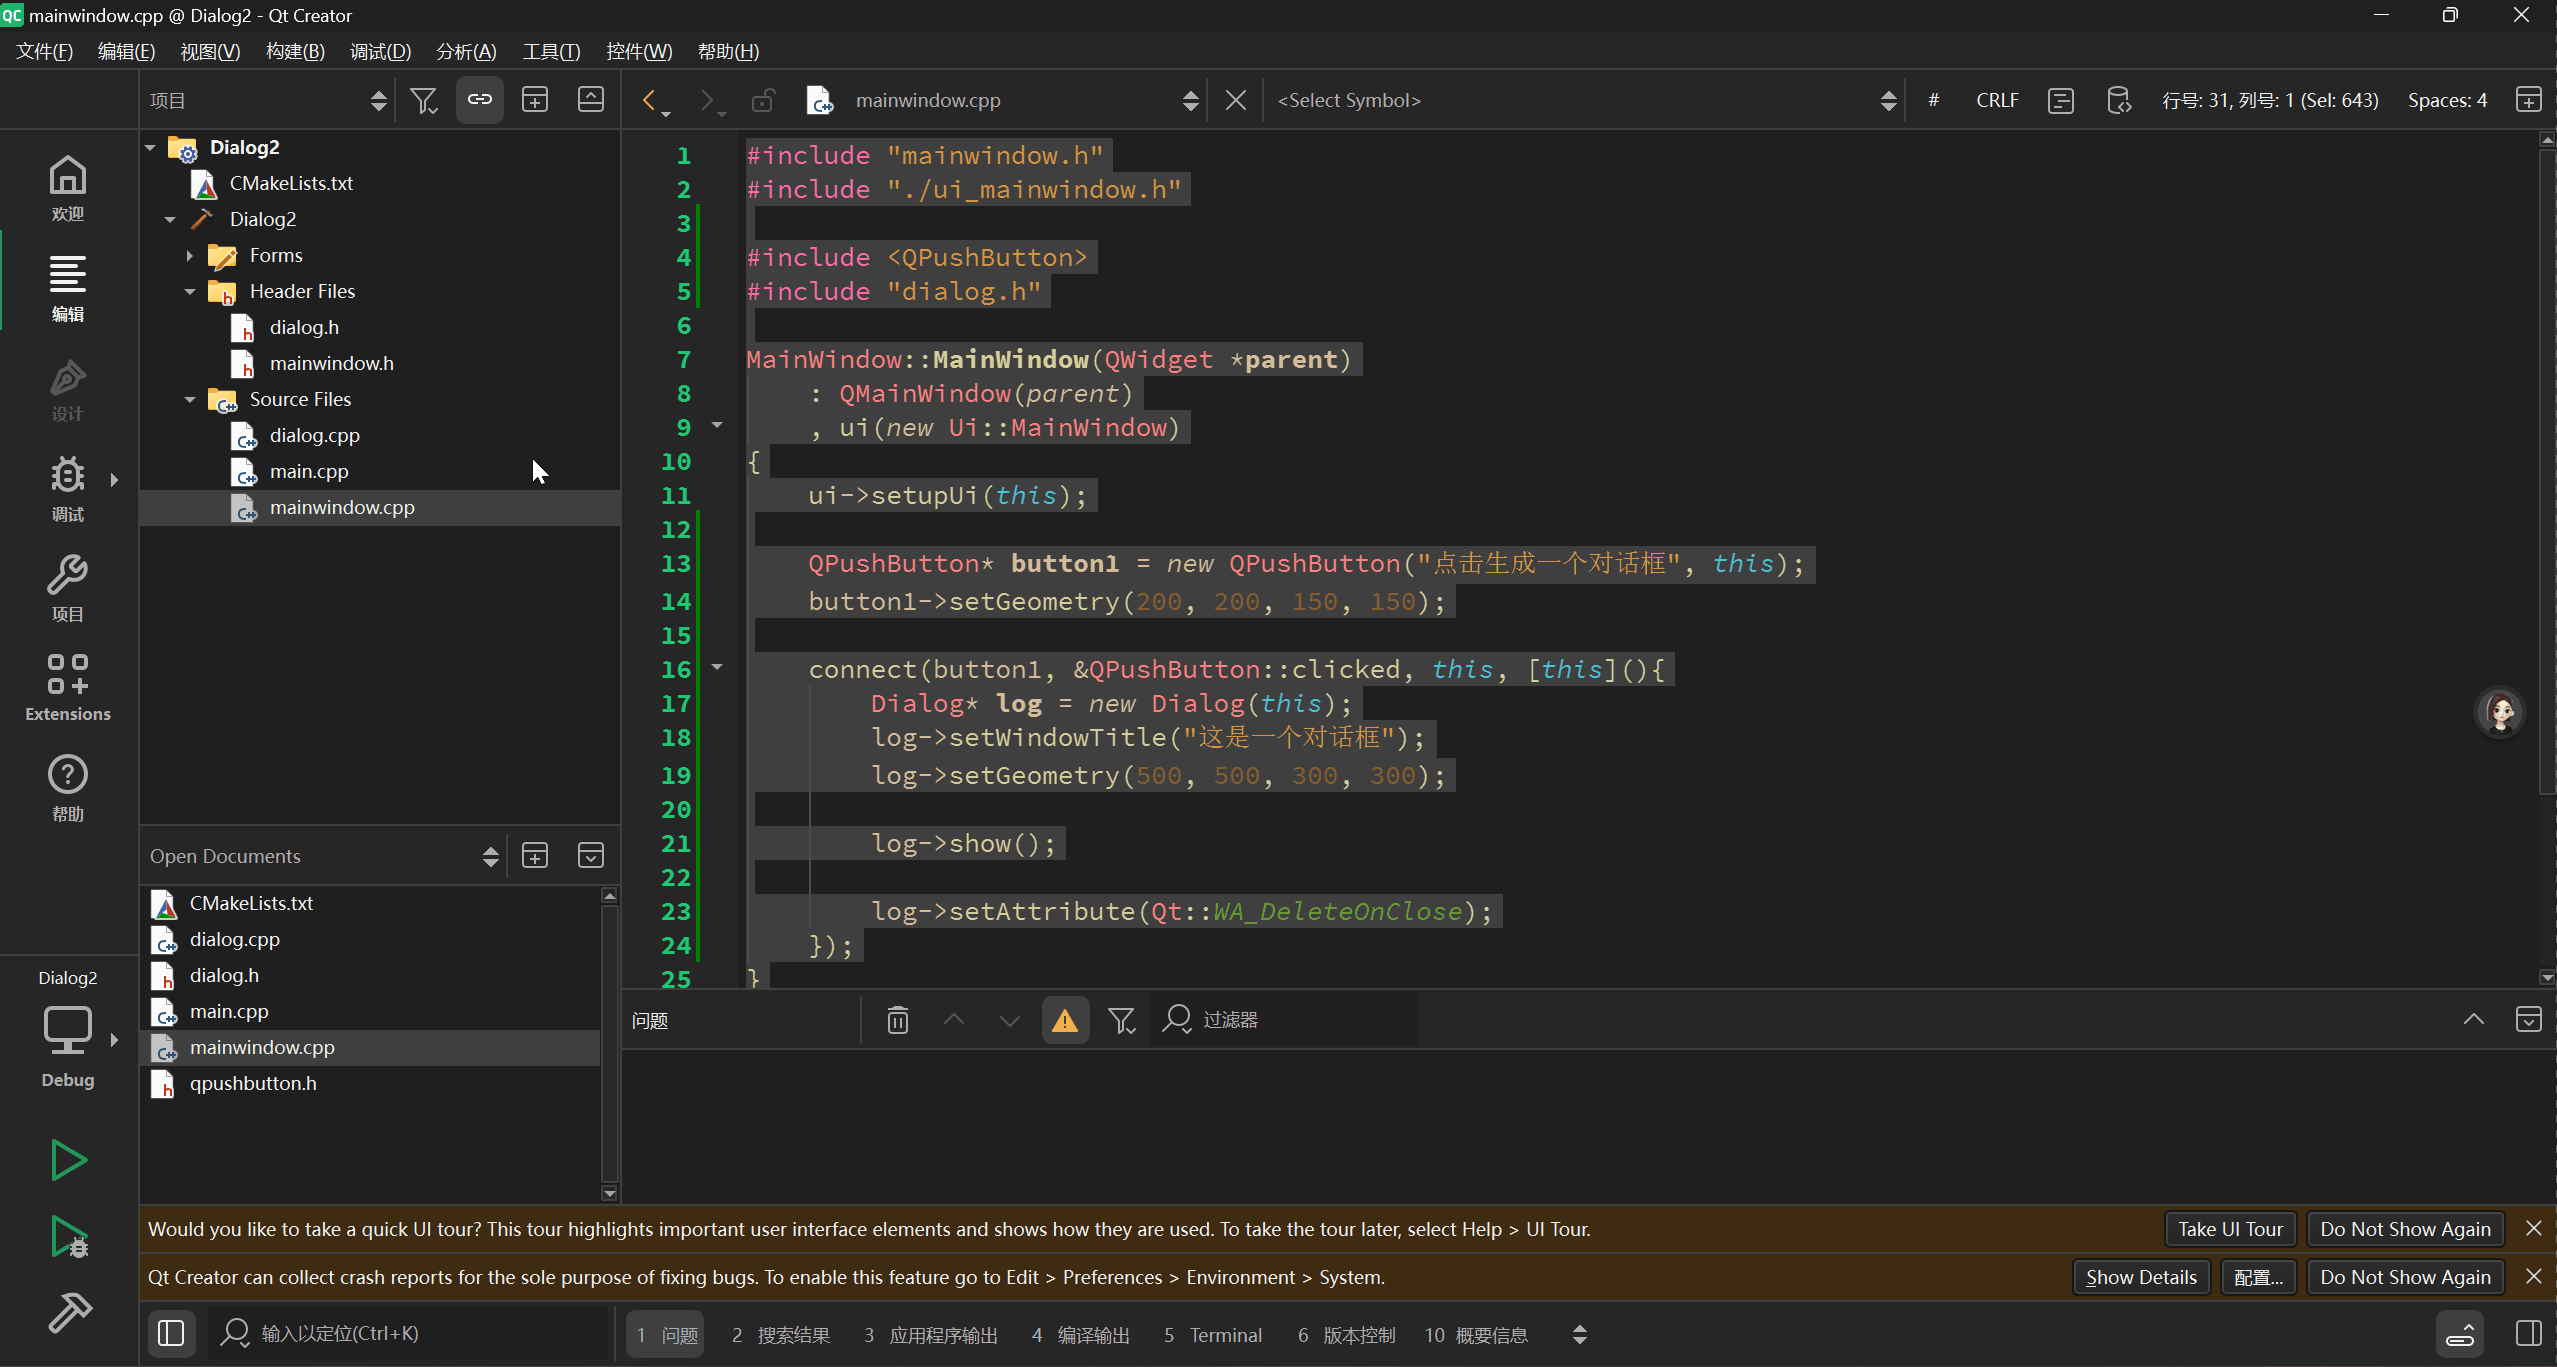Click Do Not Show Again for UI tour

[2405, 1229]
